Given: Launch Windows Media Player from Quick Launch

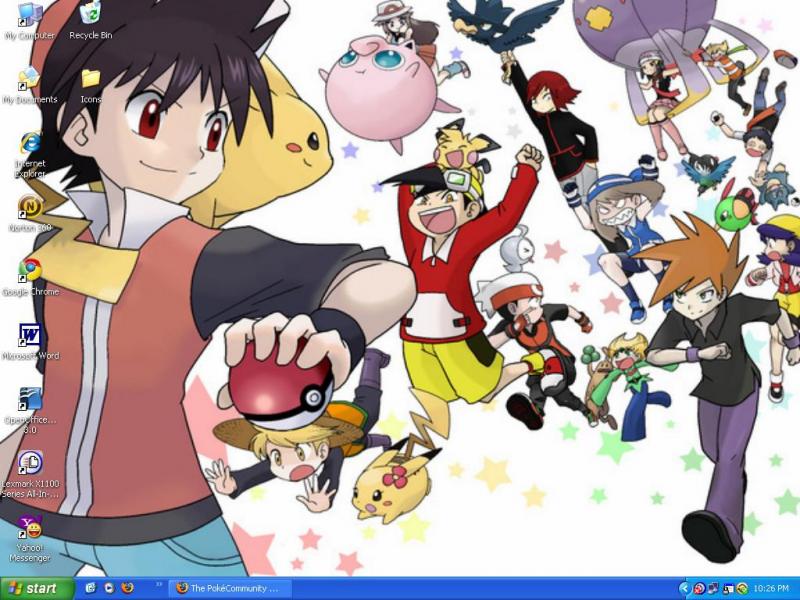Looking at the screenshot, I should (109, 588).
